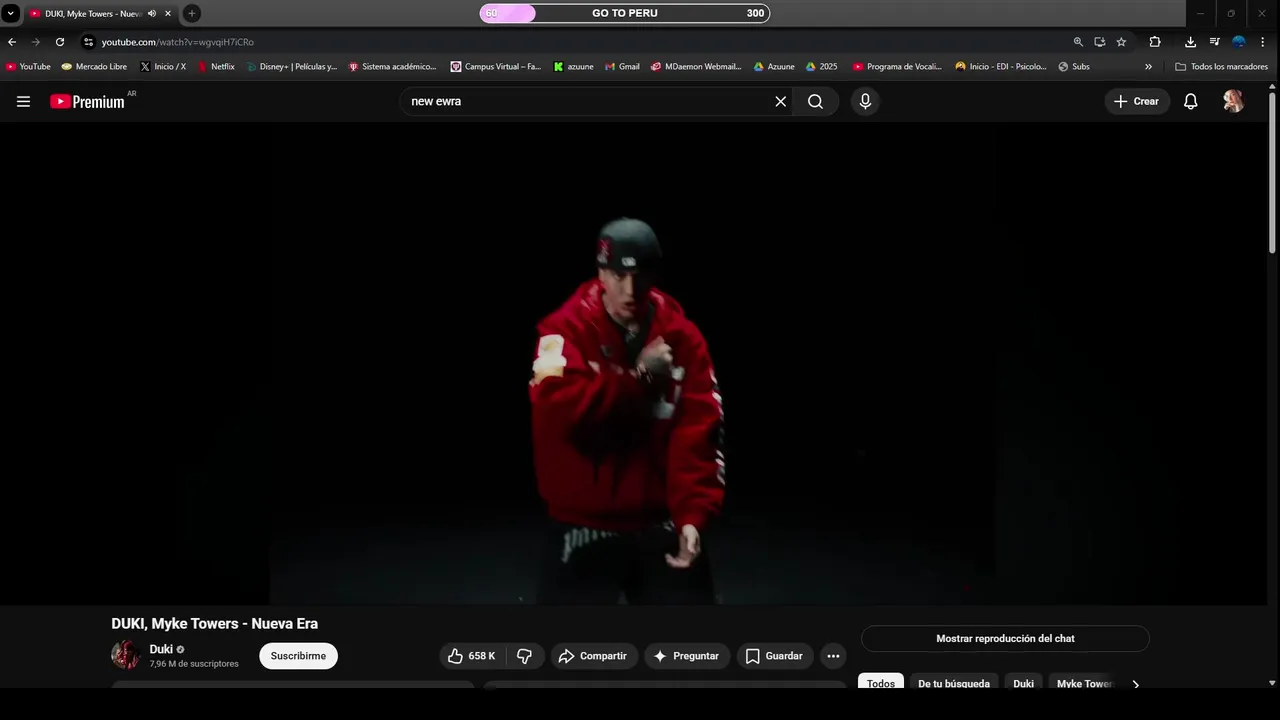Mute the tab via speaker icon
Viewport: 1280px width, 720px height.
point(152,13)
